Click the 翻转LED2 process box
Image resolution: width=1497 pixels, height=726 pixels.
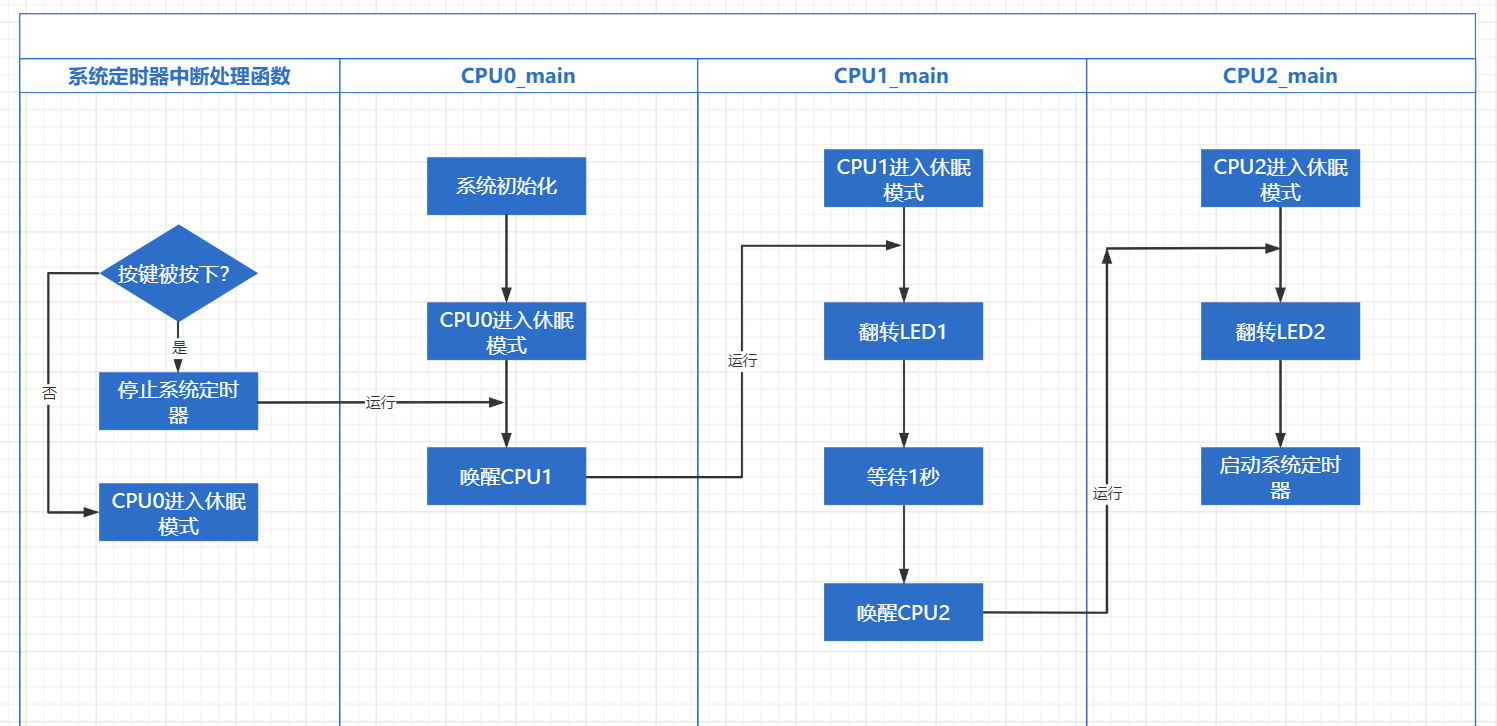[x=1280, y=331]
